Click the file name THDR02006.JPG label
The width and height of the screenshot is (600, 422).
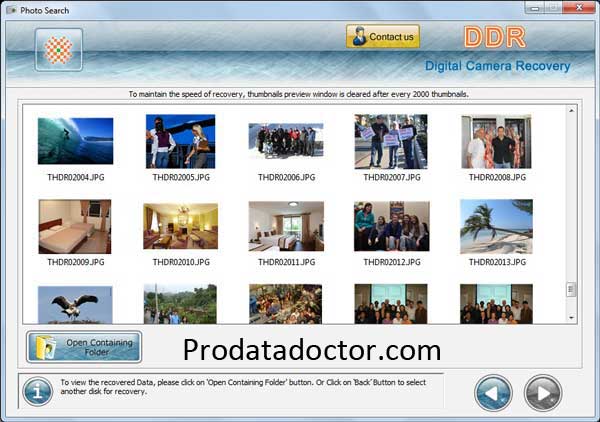[x=287, y=177]
